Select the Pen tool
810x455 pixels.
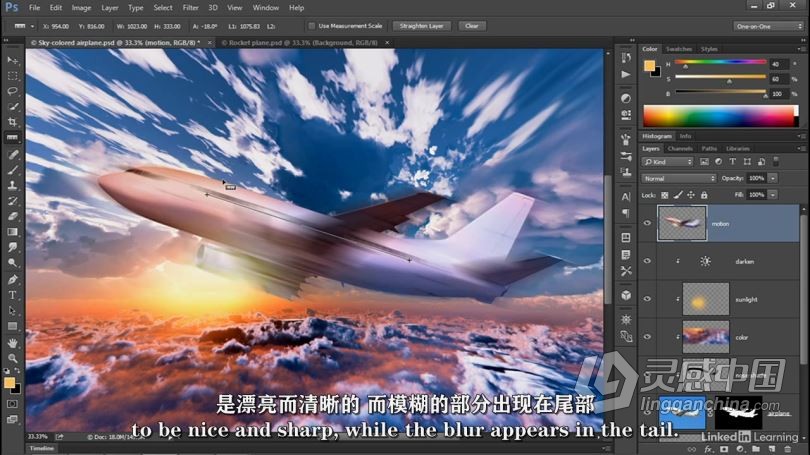coord(12,280)
